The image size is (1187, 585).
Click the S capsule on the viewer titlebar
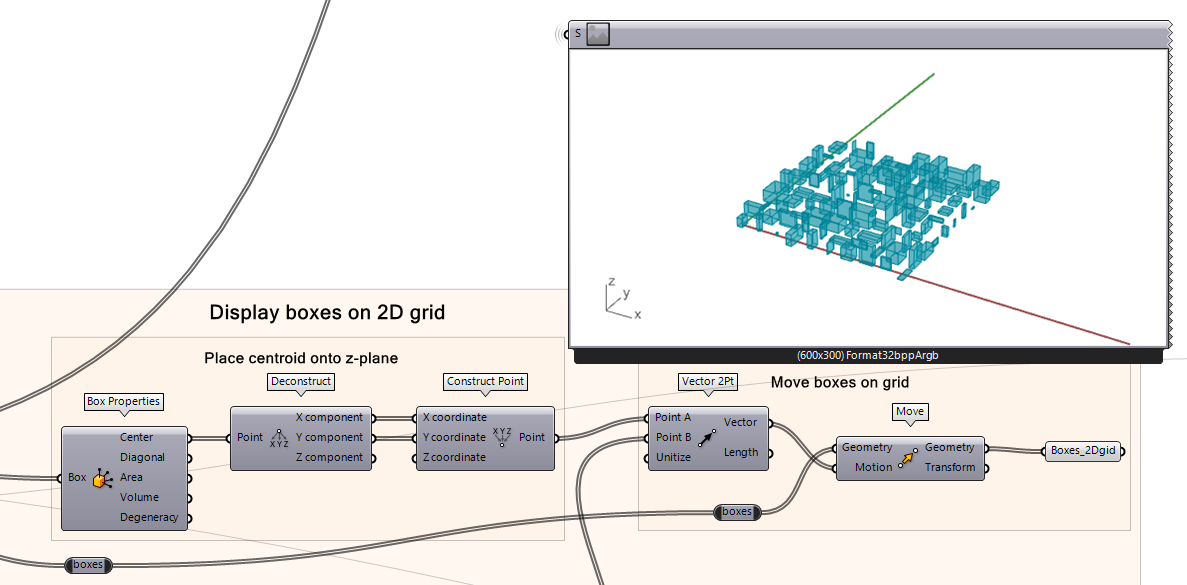[x=577, y=33]
